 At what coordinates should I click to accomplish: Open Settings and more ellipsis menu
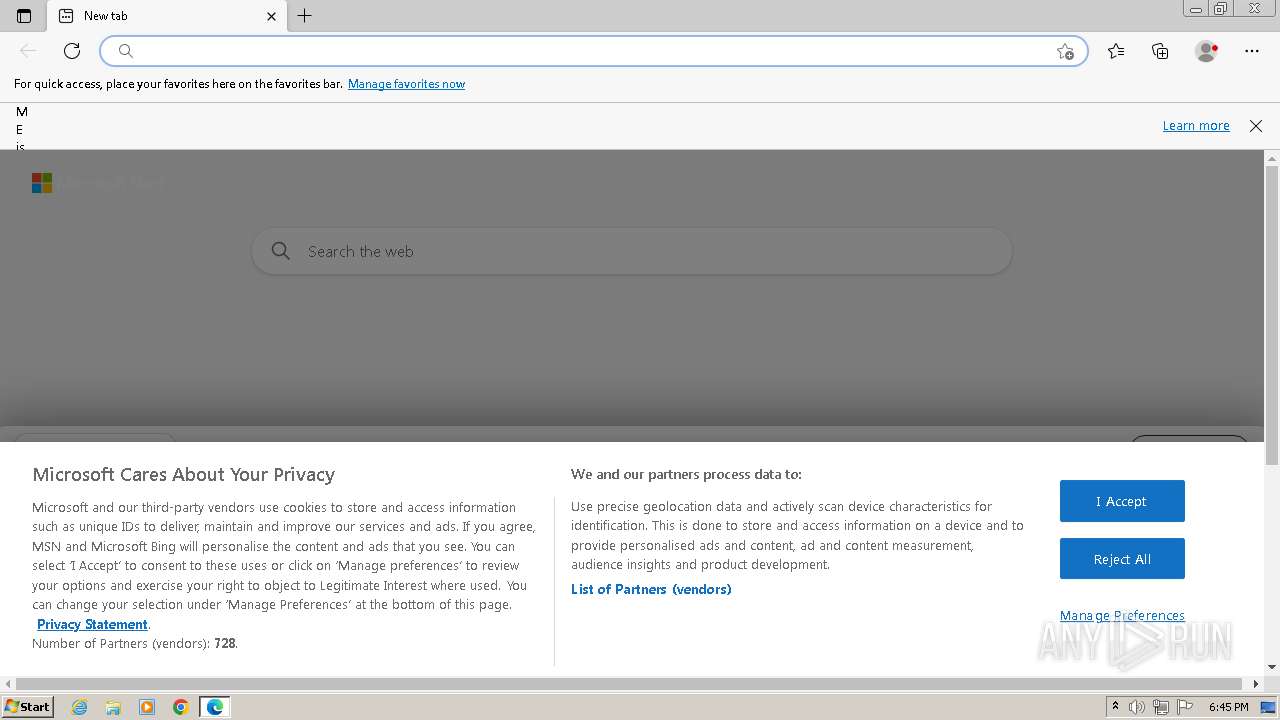click(1252, 51)
